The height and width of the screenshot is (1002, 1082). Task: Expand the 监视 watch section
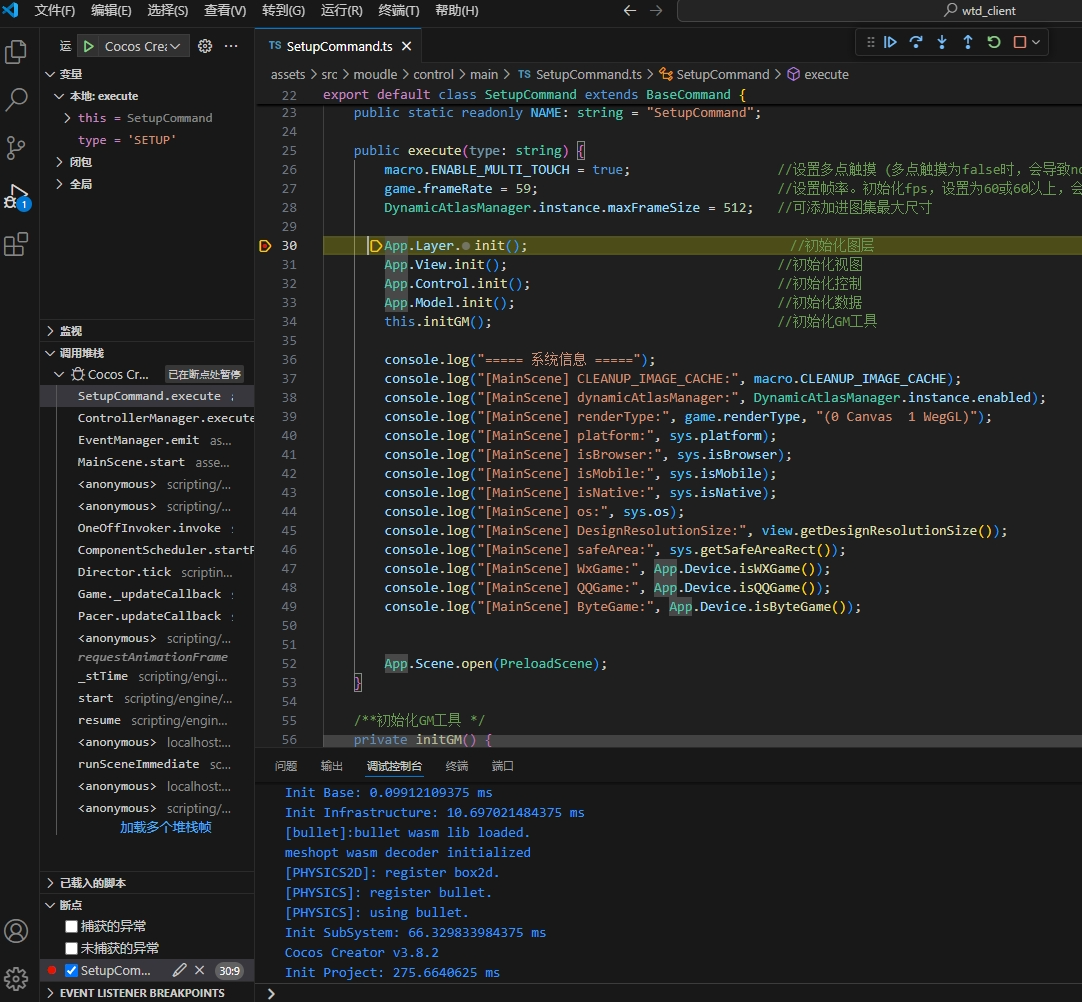pos(70,331)
